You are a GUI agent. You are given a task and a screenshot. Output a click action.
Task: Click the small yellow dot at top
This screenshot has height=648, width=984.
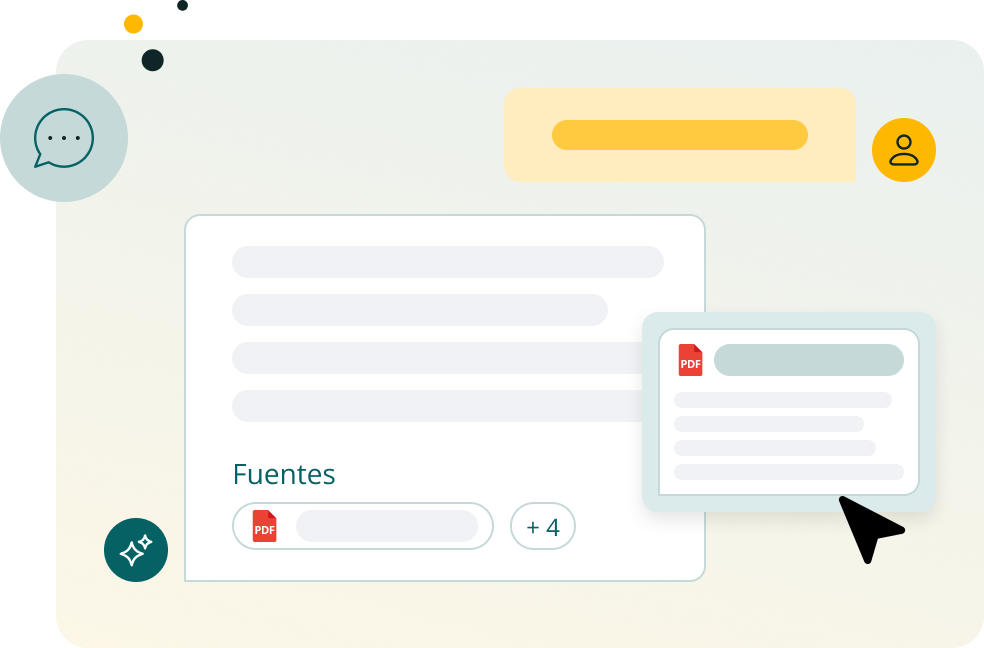click(x=133, y=24)
